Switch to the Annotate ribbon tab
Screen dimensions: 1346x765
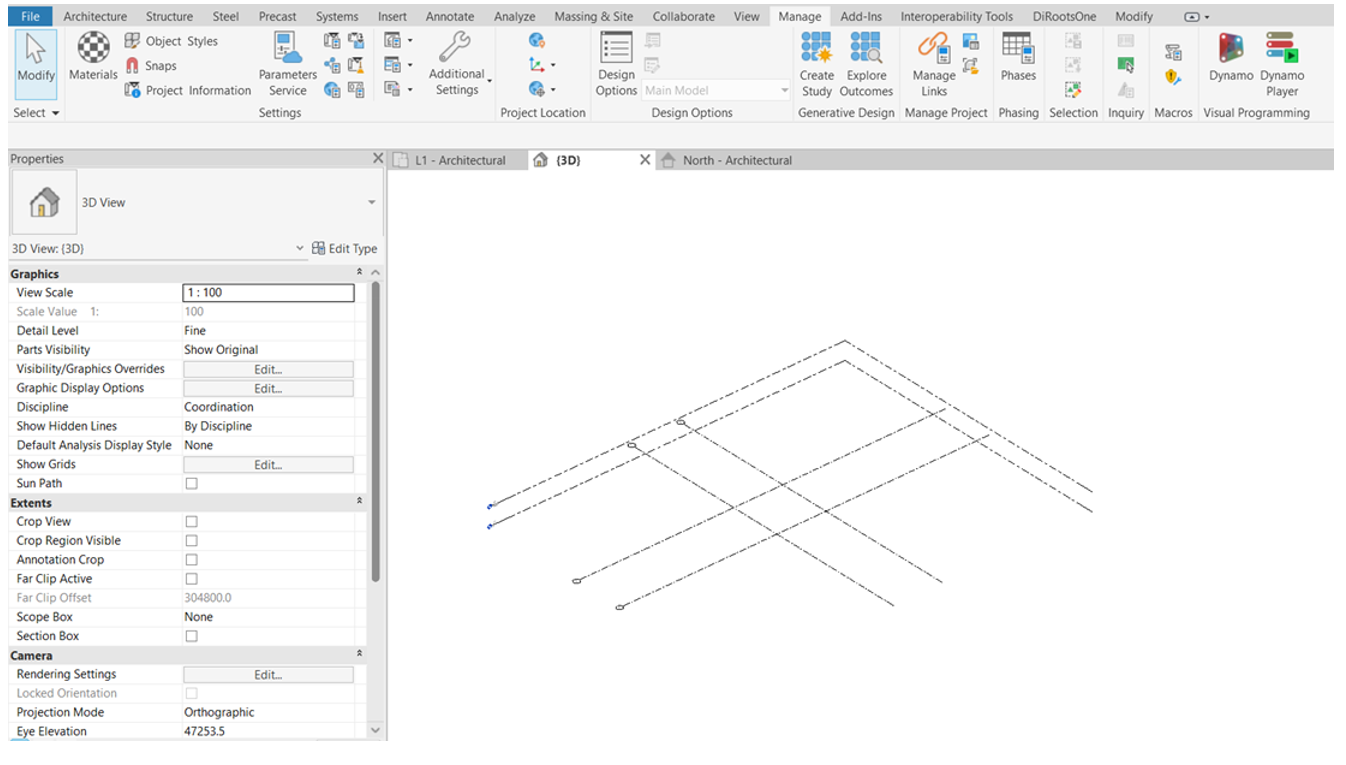pos(449,16)
